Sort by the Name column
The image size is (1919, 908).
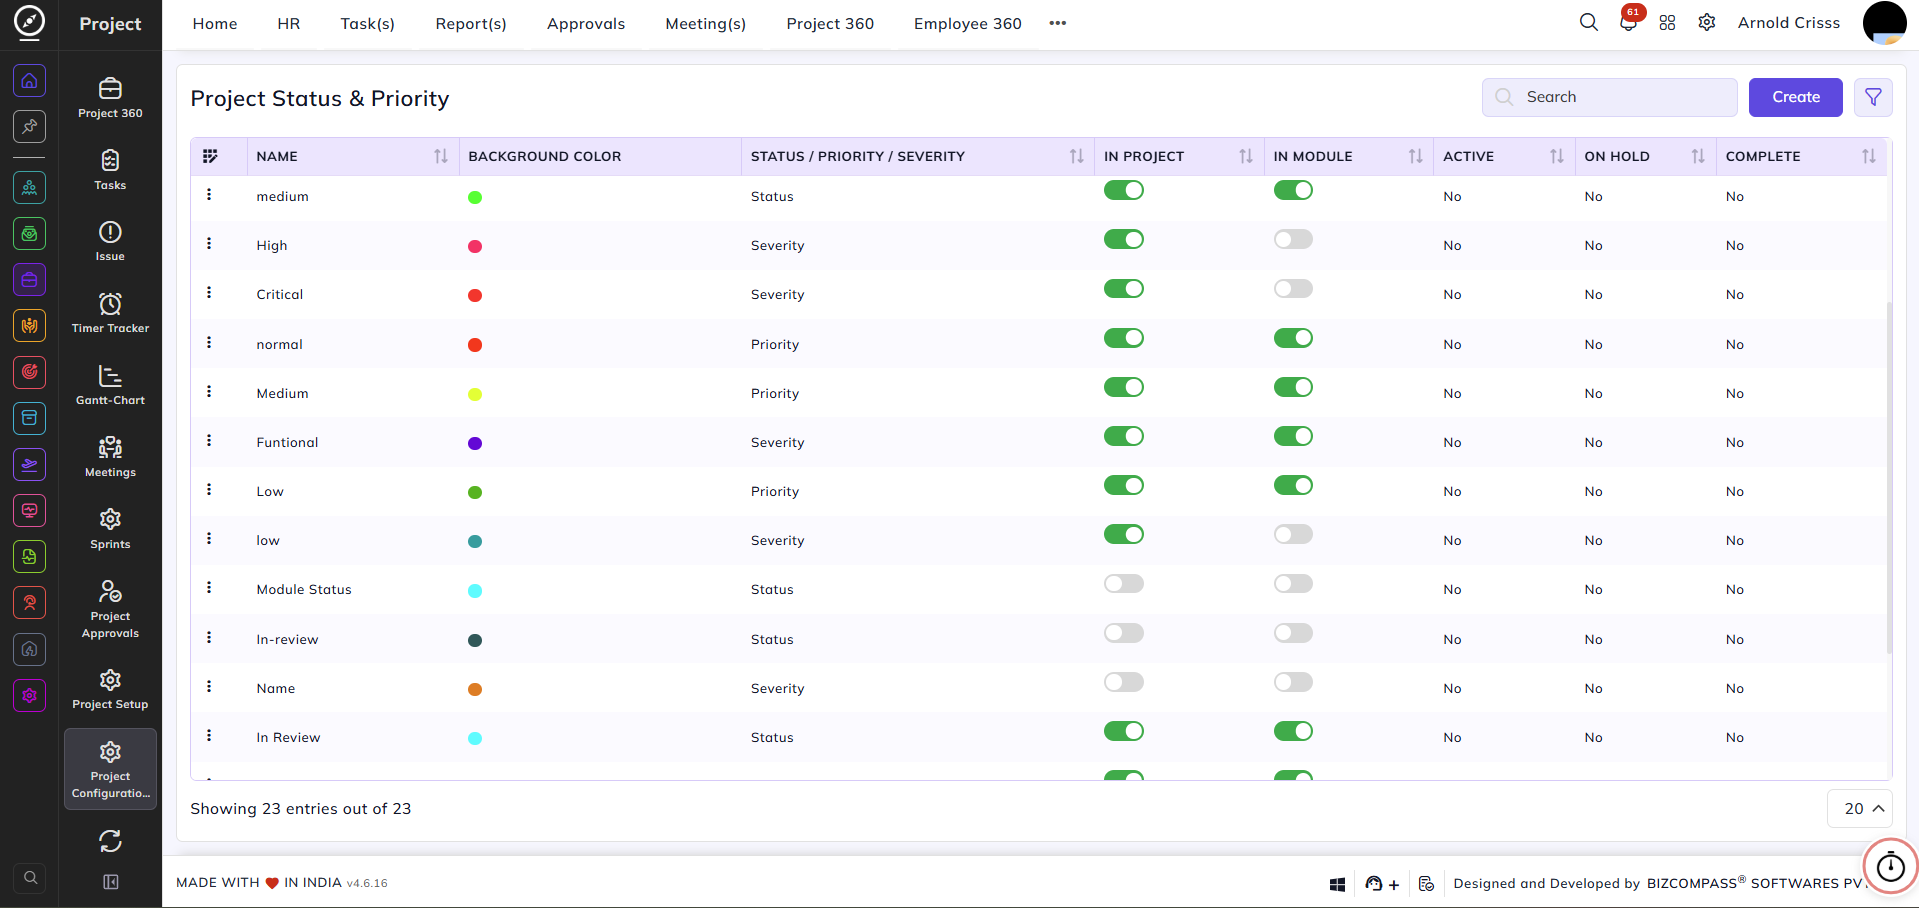[x=440, y=156]
